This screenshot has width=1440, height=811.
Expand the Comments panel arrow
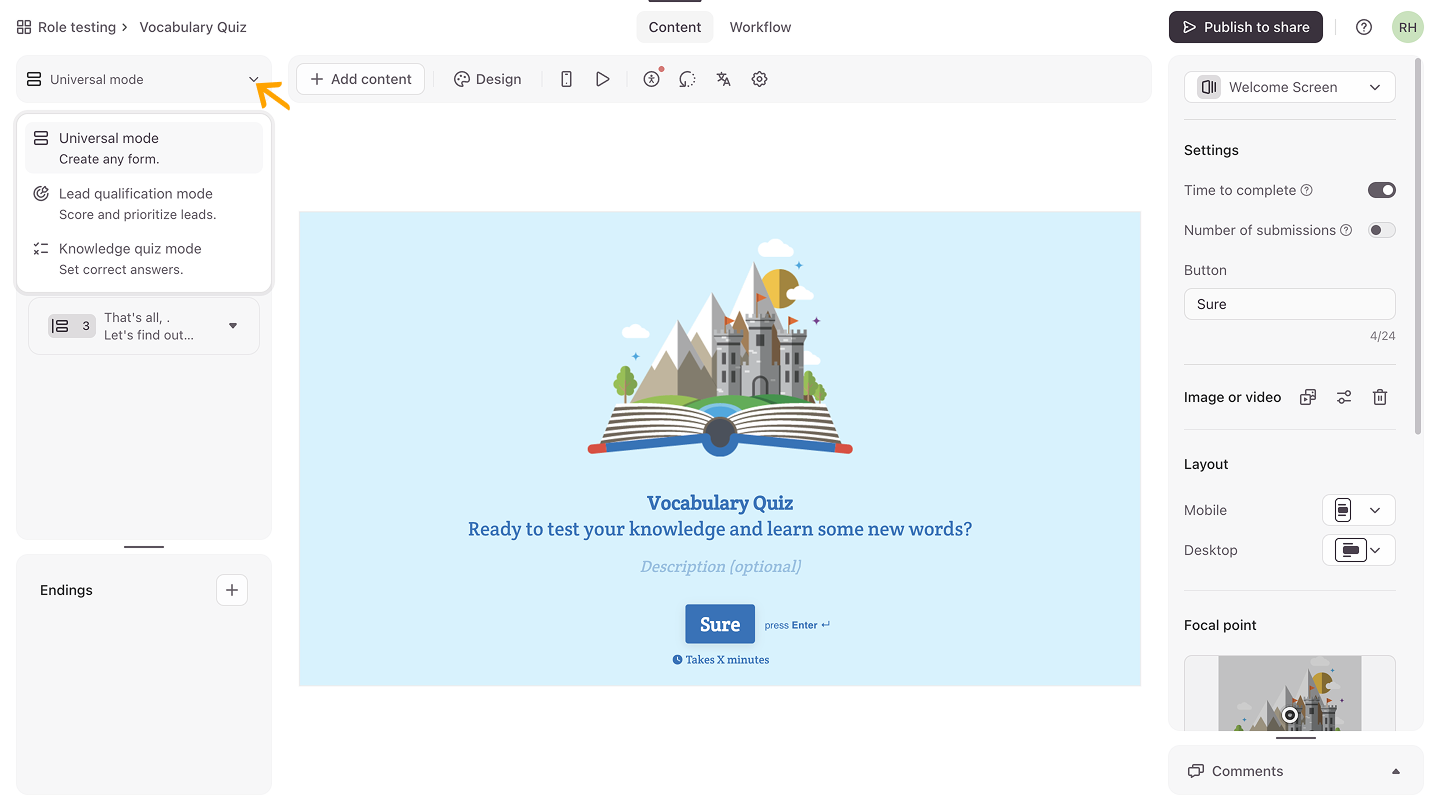pyautogui.click(x=1396, y=771)
